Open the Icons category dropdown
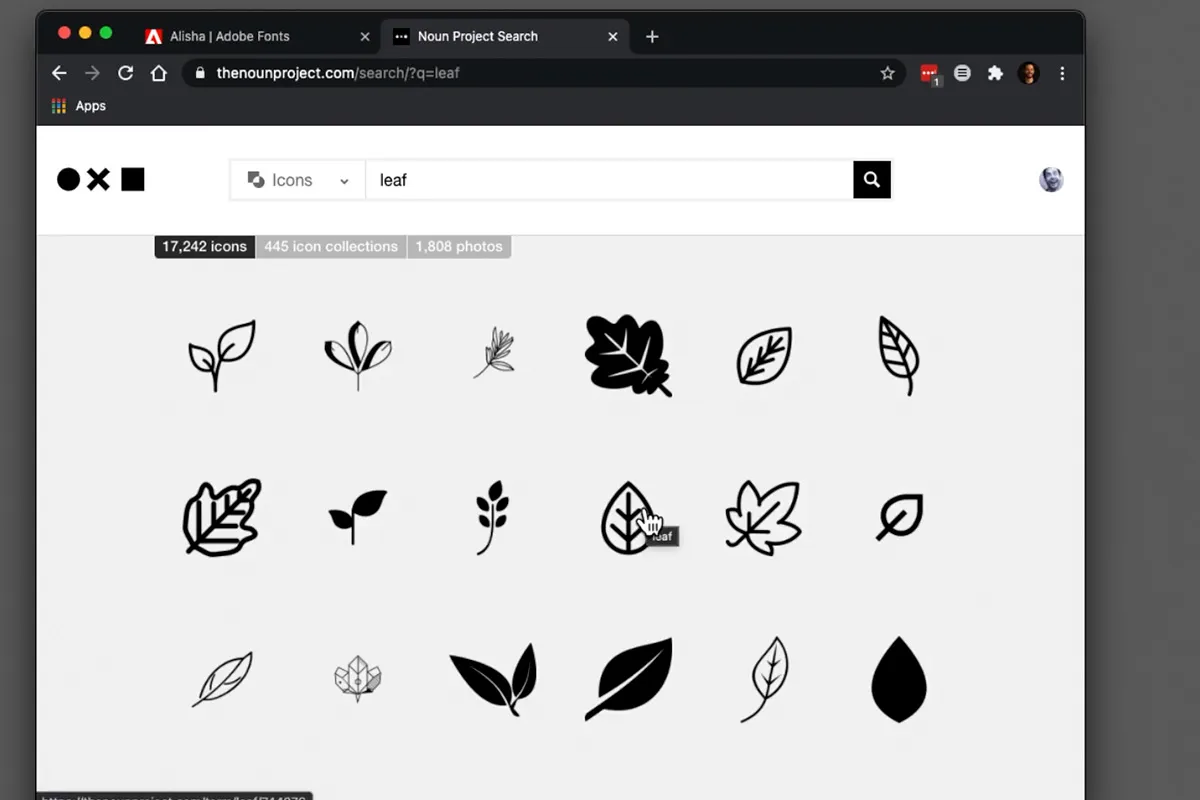Screen dimensions: 1200x800 point(296,179)
